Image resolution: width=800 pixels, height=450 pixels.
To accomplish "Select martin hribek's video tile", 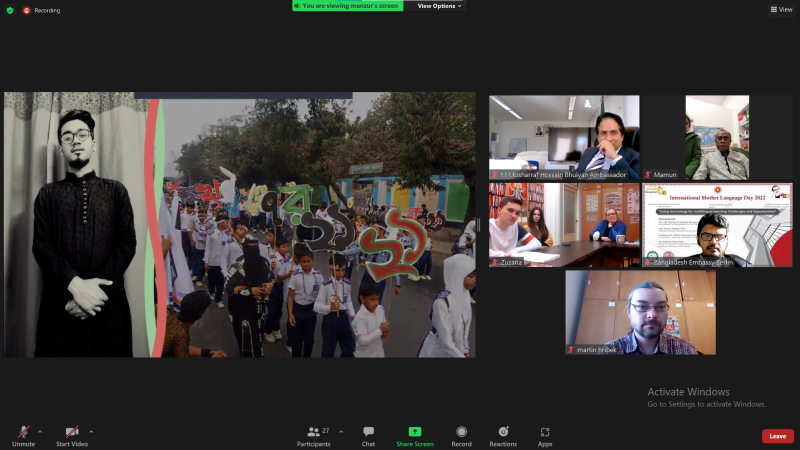I will (x=640, y=312).
